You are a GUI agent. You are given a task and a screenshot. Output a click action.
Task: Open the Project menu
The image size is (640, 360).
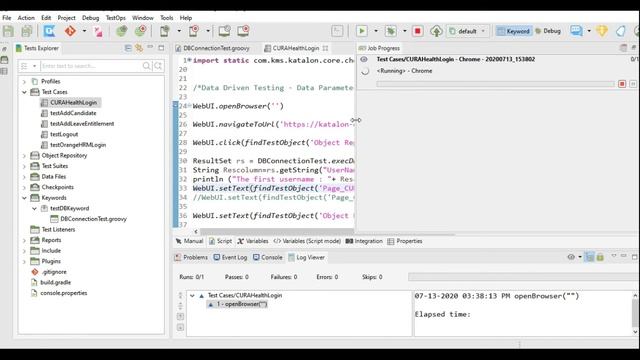pos(66,18)
